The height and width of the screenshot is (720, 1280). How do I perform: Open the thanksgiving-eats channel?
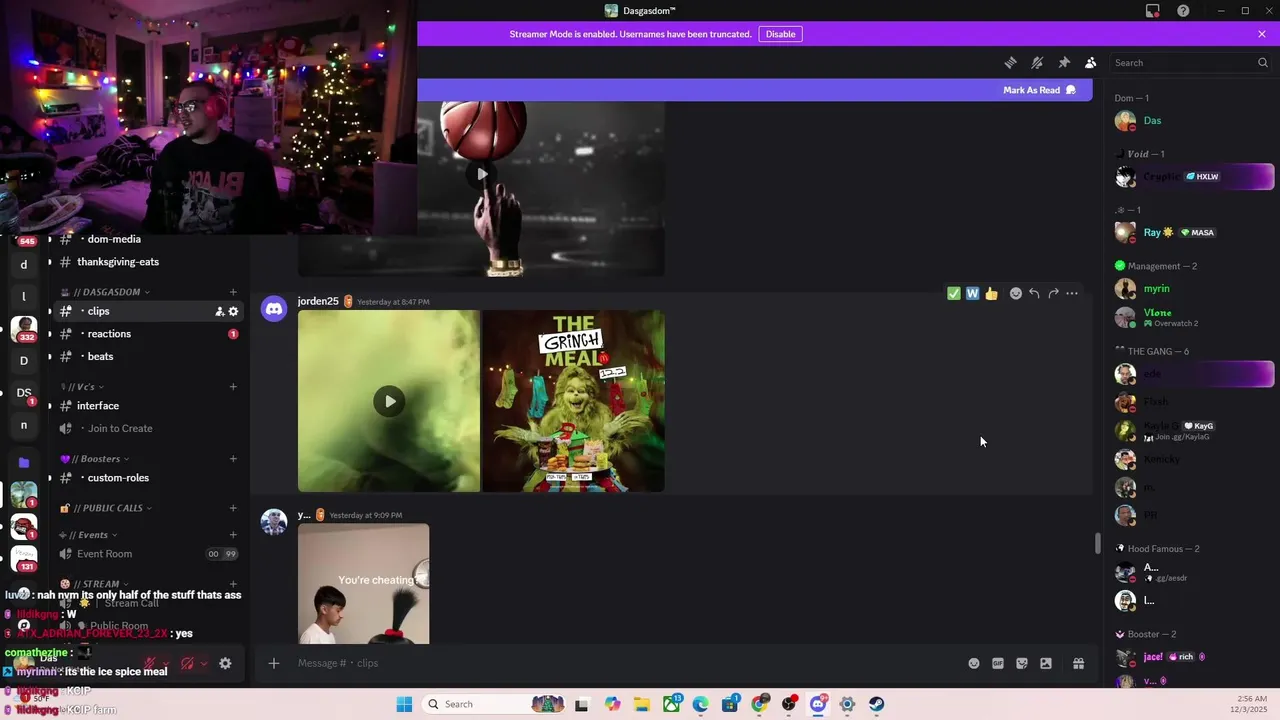(118, 262)
